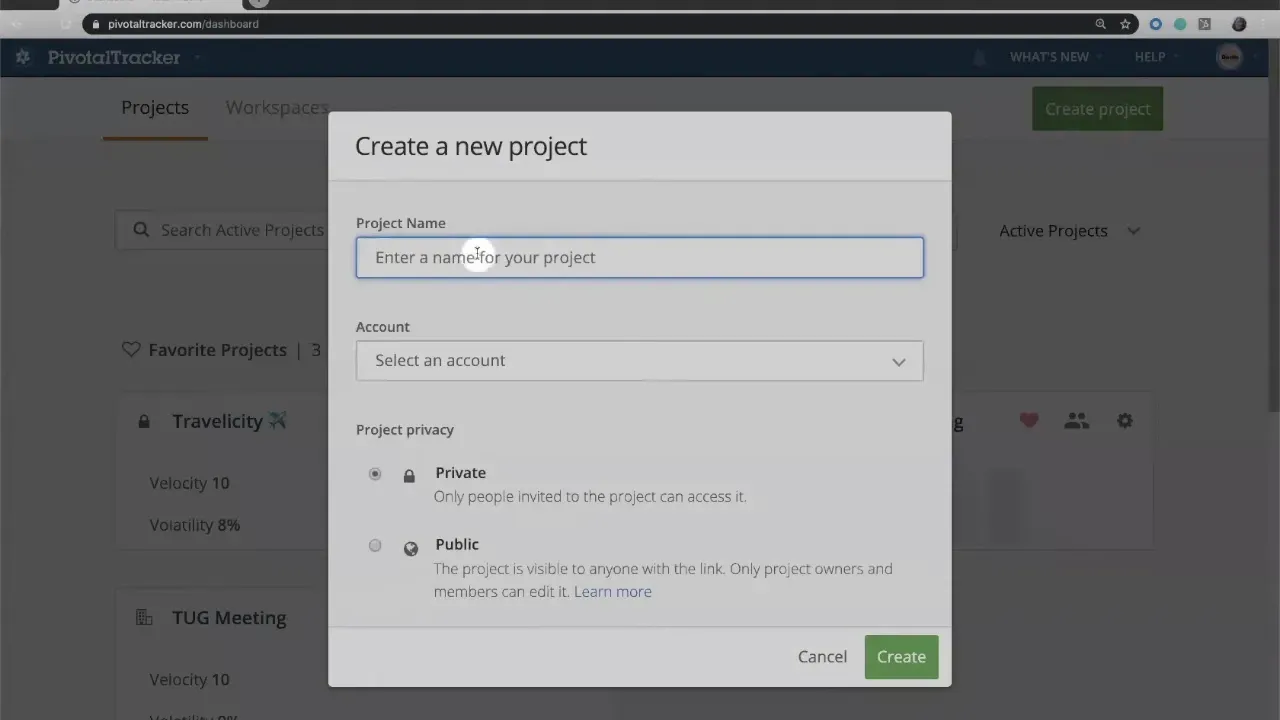Image resolution: width=1280 pixels, height=720 pixels.
Task: Click the lock icon beside Travelicity
Action: click(143, 421)
